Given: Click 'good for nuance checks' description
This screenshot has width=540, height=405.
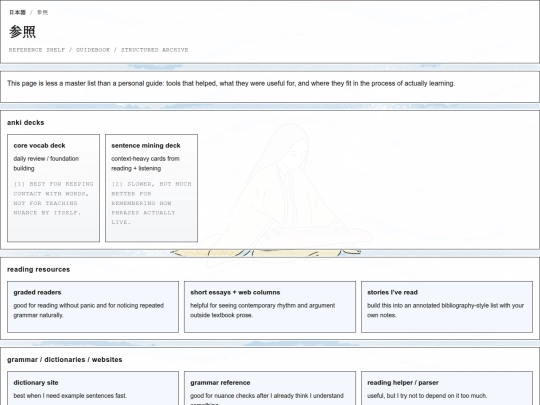Looking at the screenshot, I should (x=267, y=399).
